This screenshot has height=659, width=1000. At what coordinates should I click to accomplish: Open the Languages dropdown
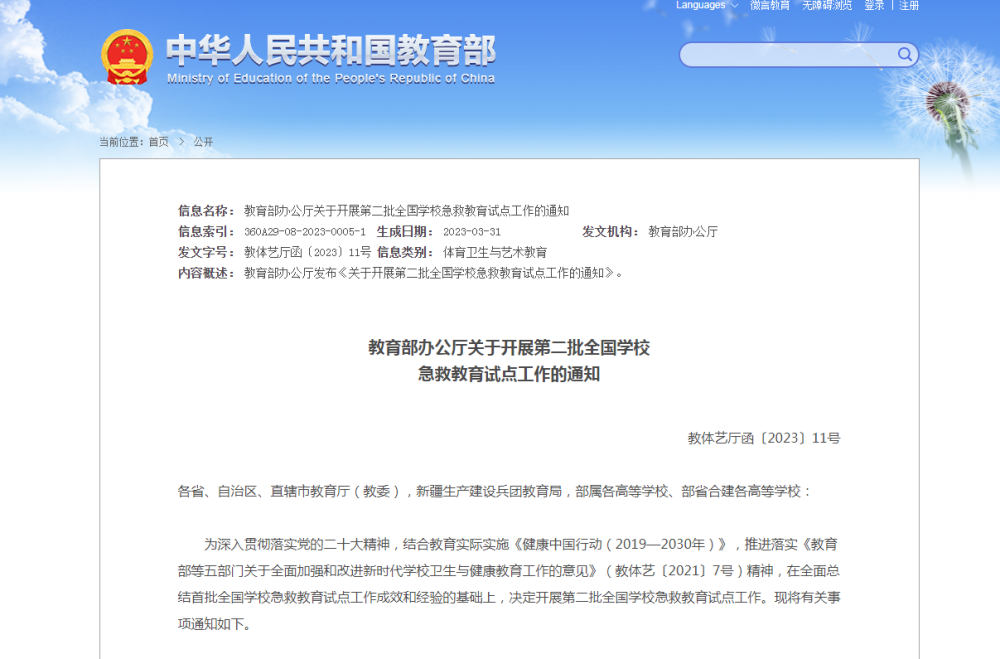[x=707, y=5]
